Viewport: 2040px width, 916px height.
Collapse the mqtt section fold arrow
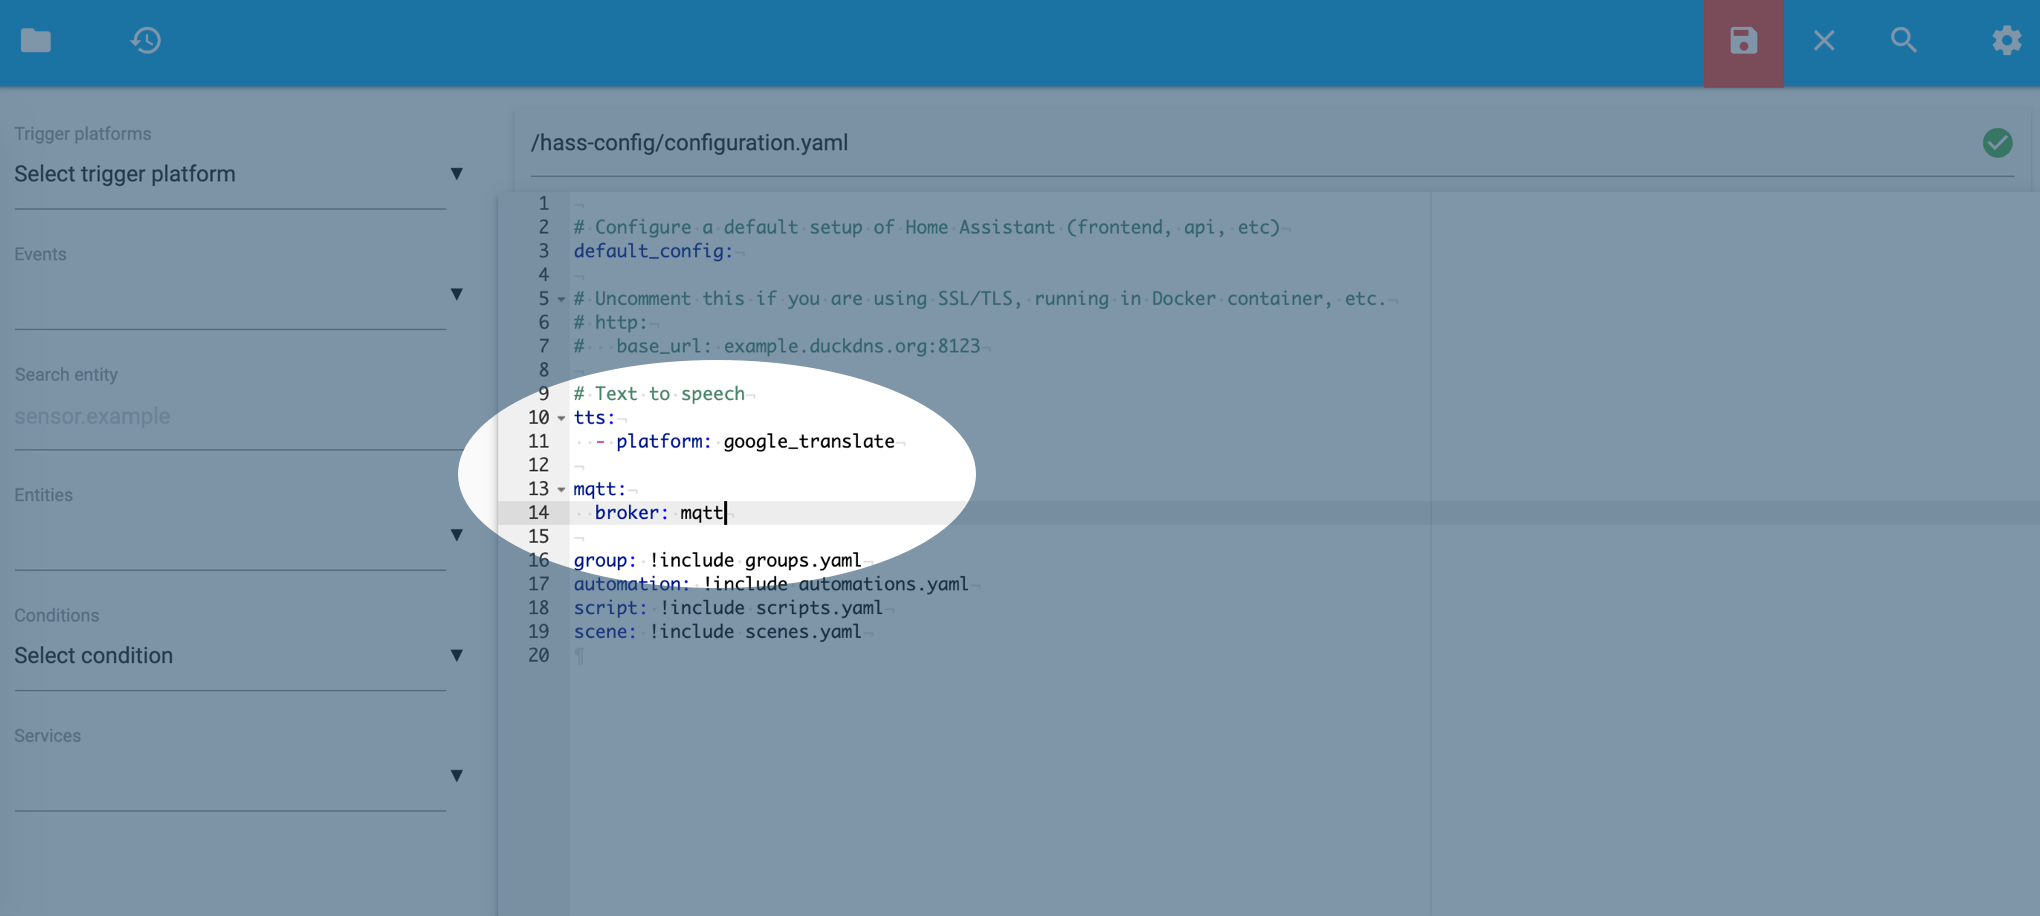[x=560, y=490]
